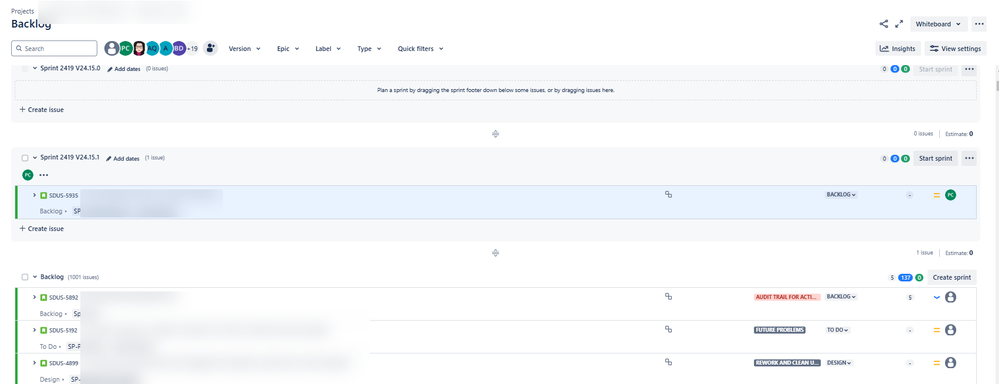Viewport: 999px width, 384px height.
Task: Filter by the PC avatar in toolbar
Action: [x=126, y=48]
